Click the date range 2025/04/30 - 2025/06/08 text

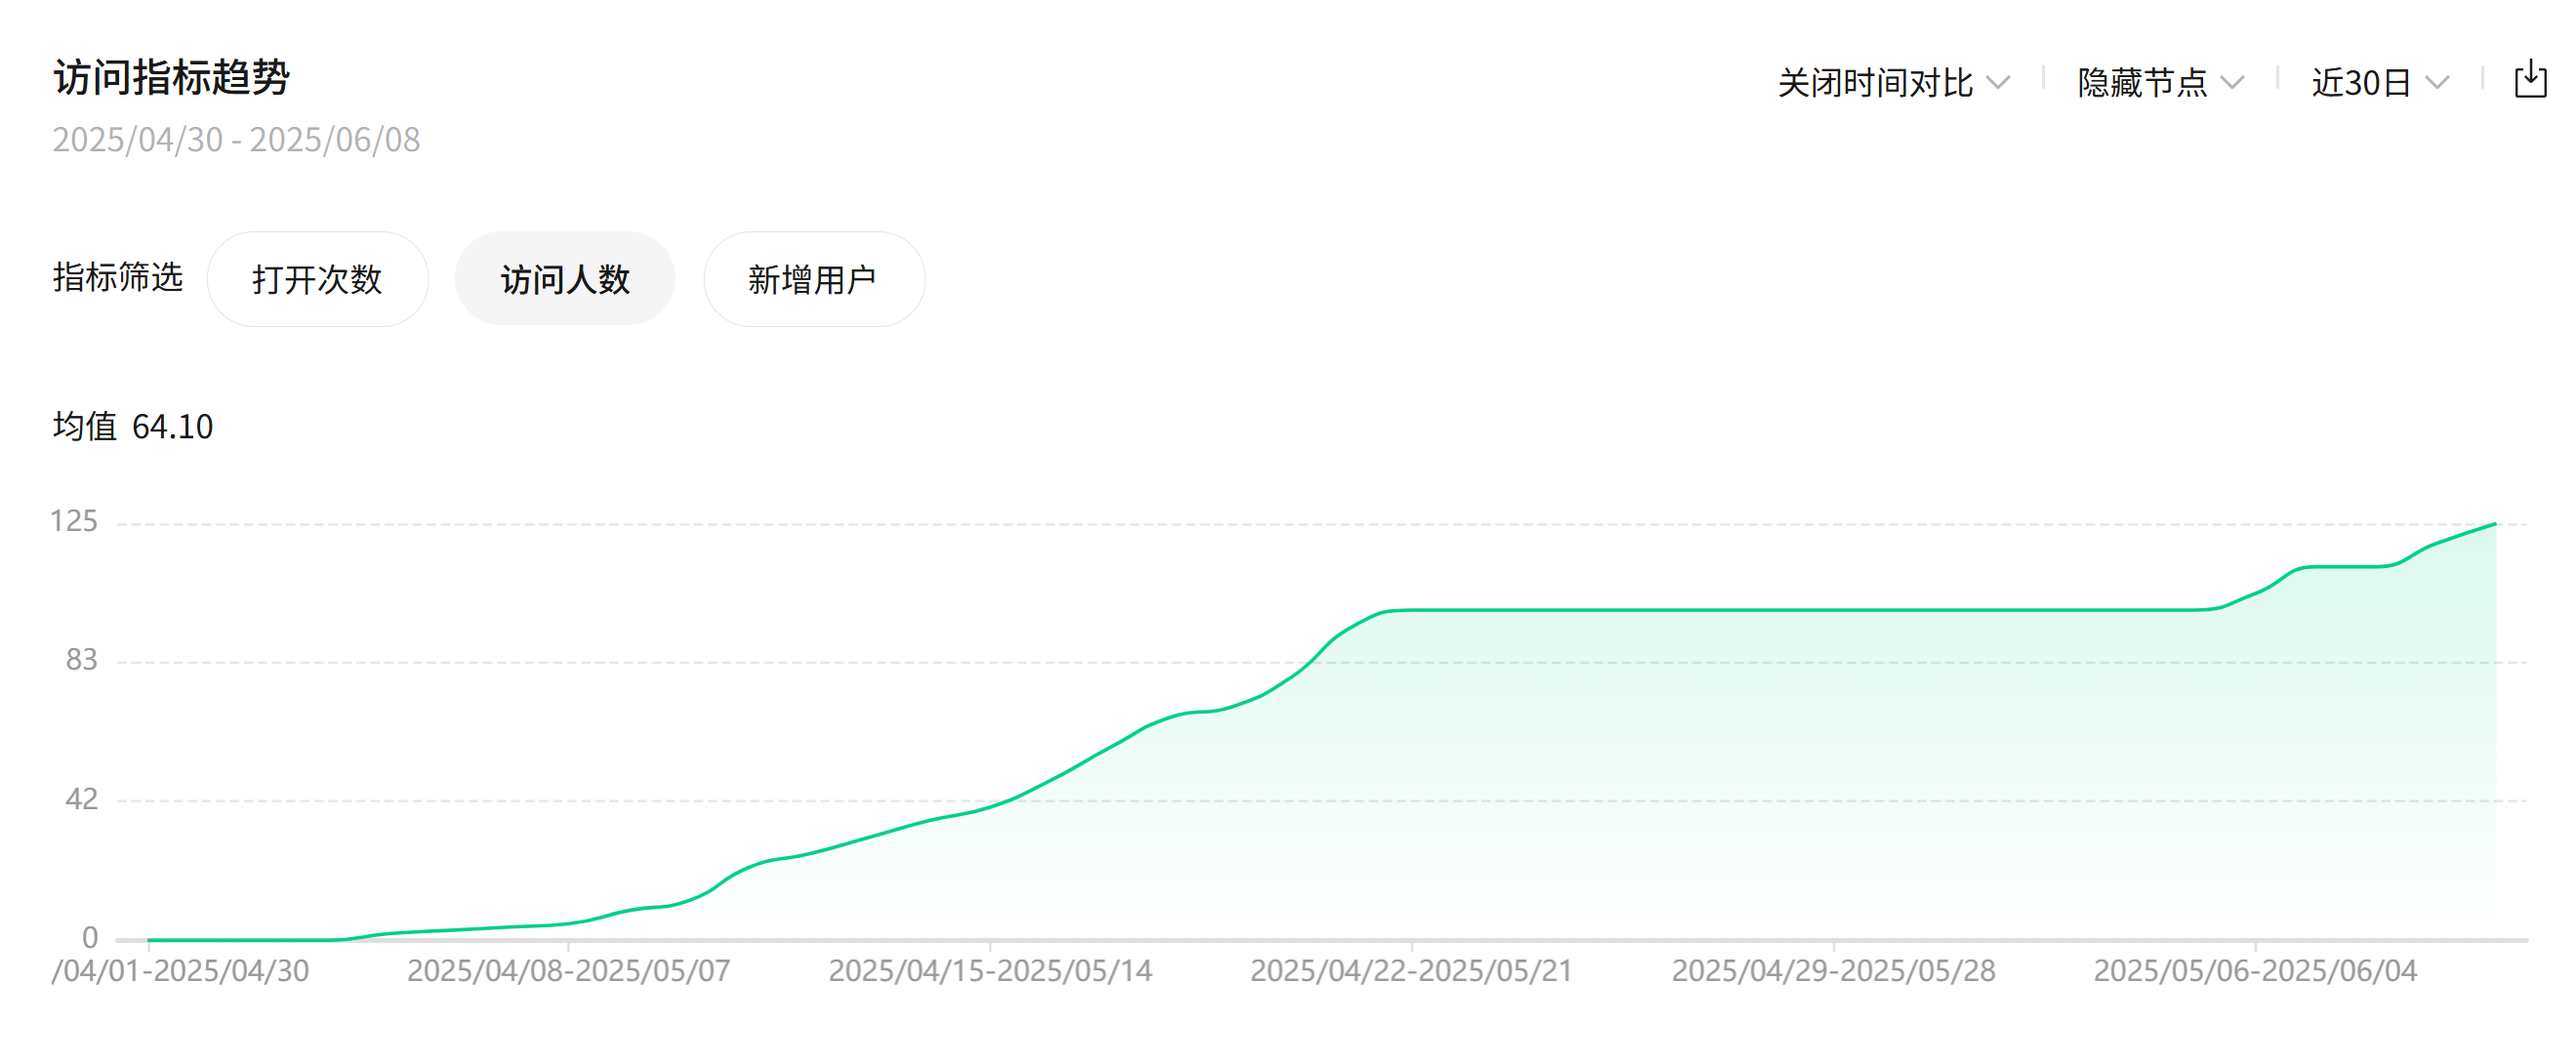coord(236,140)
